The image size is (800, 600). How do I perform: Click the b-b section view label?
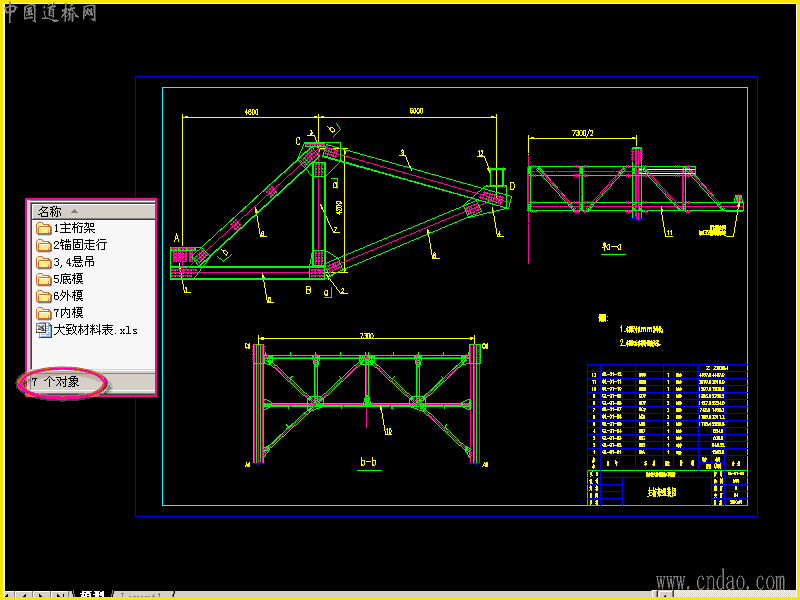(368, 462)
